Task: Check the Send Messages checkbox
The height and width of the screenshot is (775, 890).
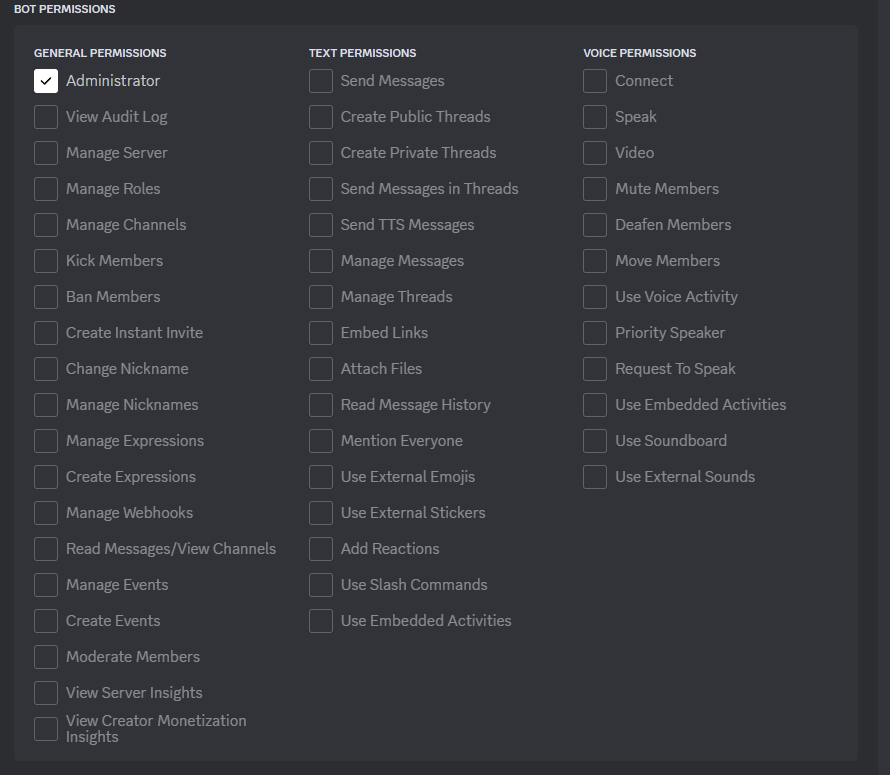Action: pos(321,81)
